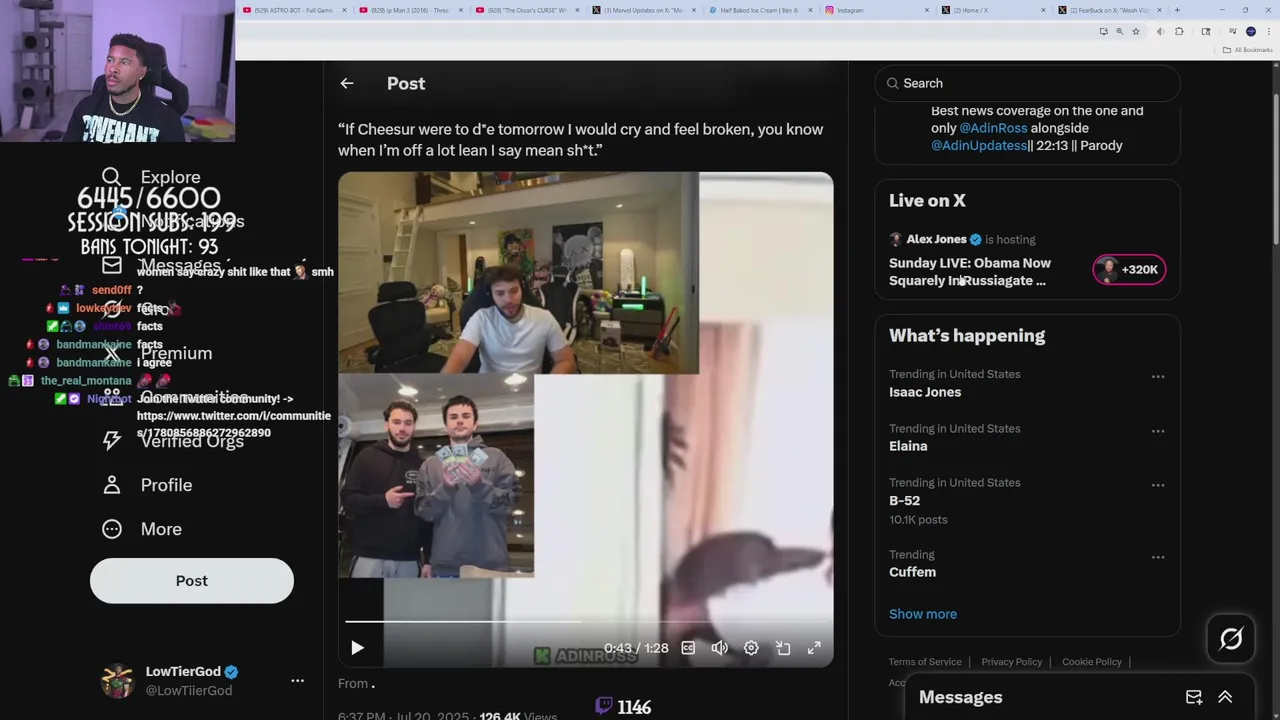Switch to Half Baked Ice Cream tab
Image resolution: width=1280 pixels, height=720 pixels.
[x=758, y=10]
